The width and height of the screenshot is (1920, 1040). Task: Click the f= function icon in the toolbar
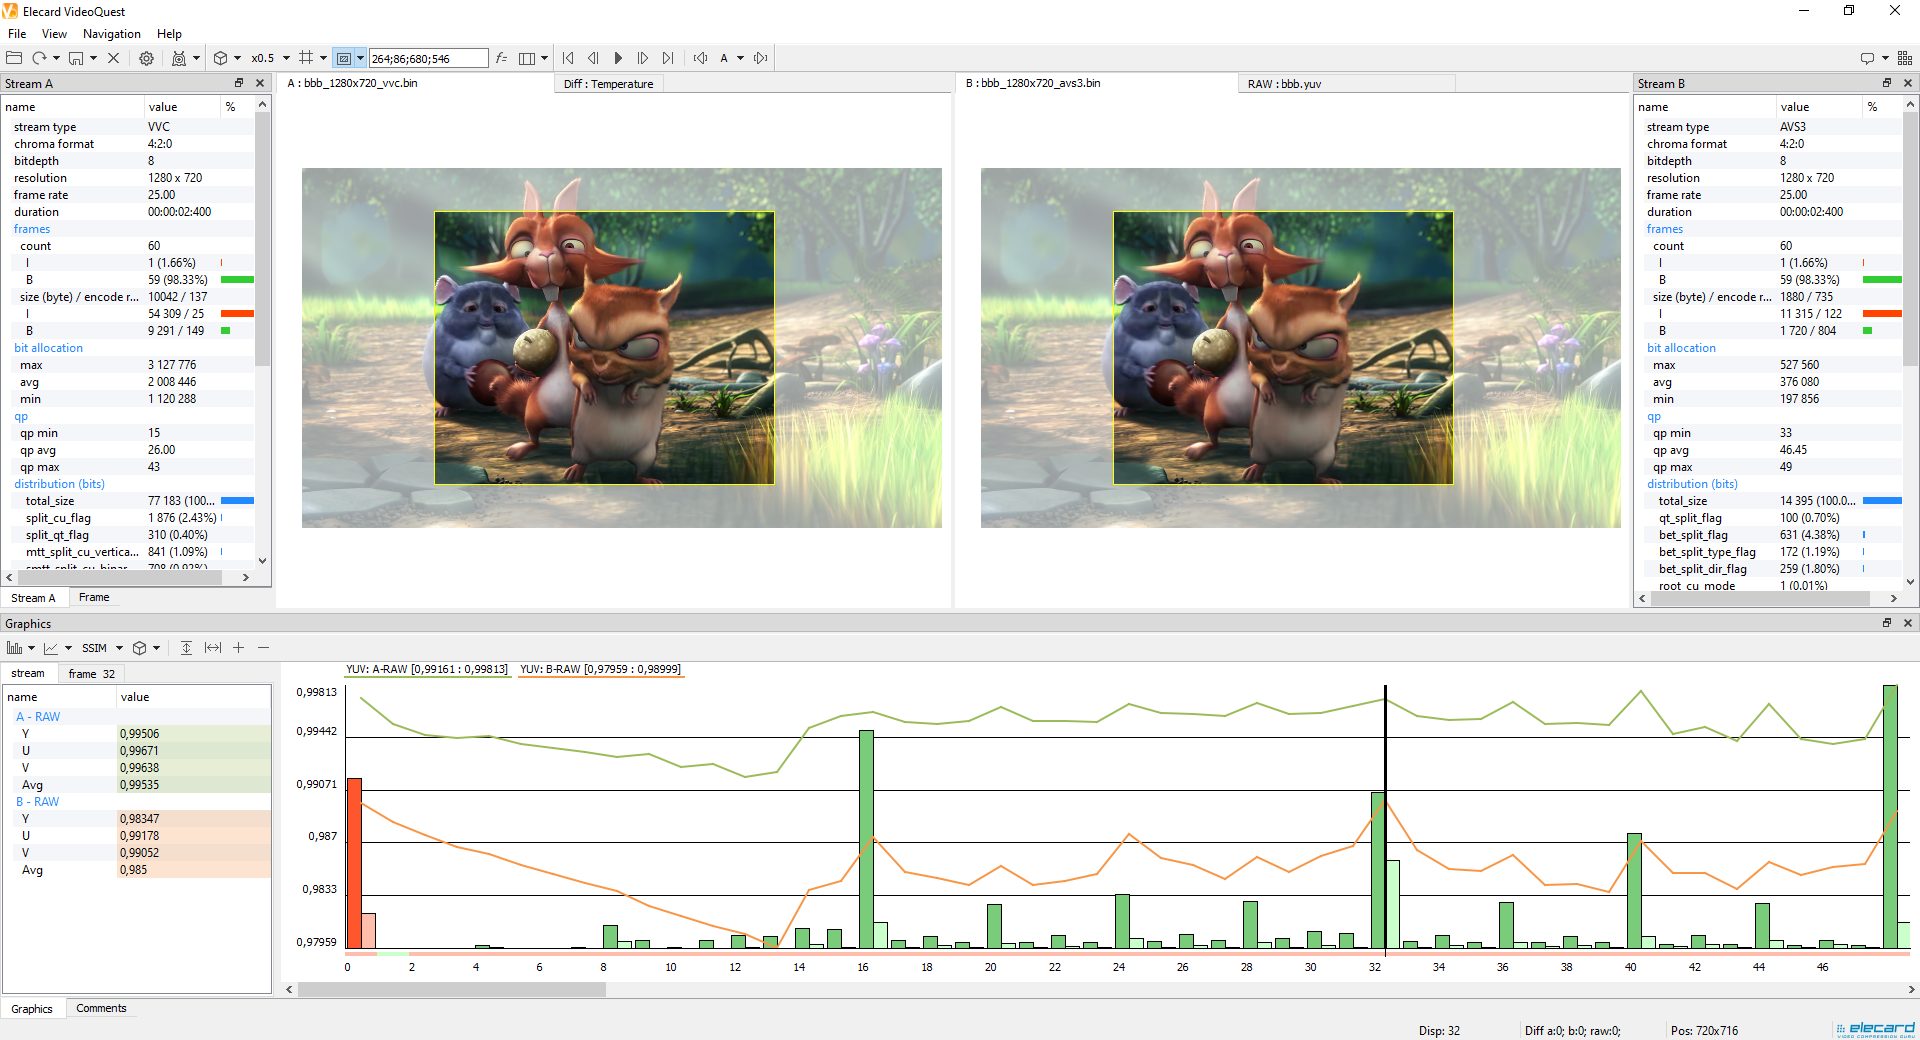(x=500, y=58)
